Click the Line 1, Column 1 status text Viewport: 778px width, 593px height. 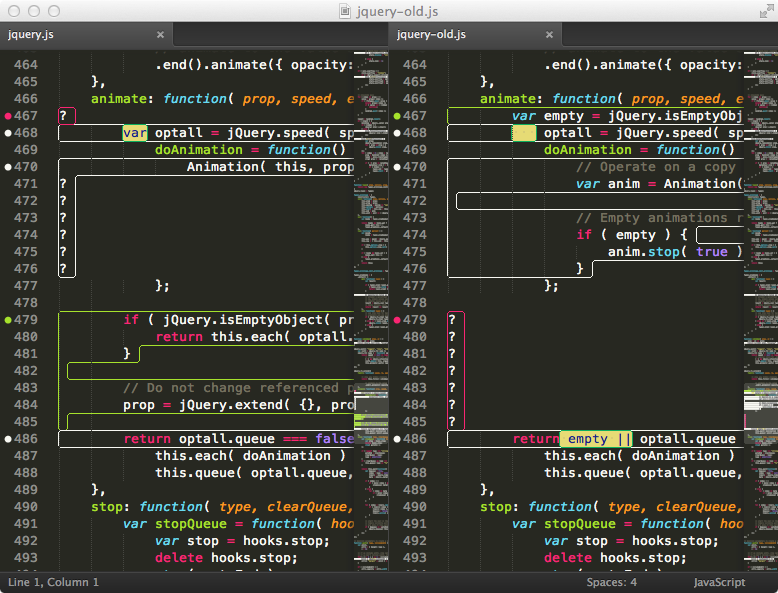point(53,582)
